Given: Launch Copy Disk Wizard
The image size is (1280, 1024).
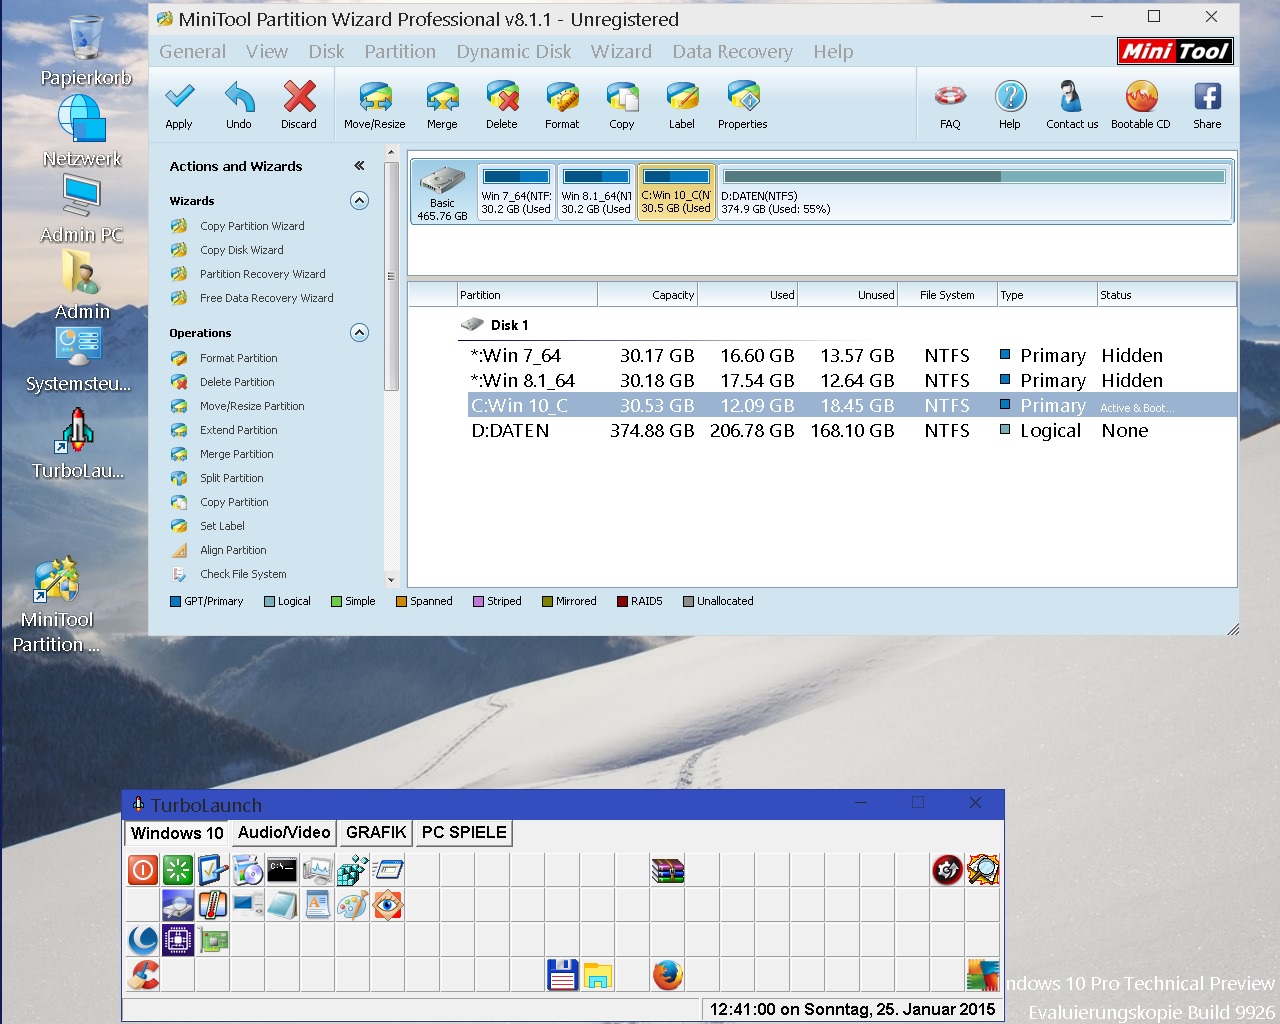Looking at the screenshot, I should tap(241, 250).
